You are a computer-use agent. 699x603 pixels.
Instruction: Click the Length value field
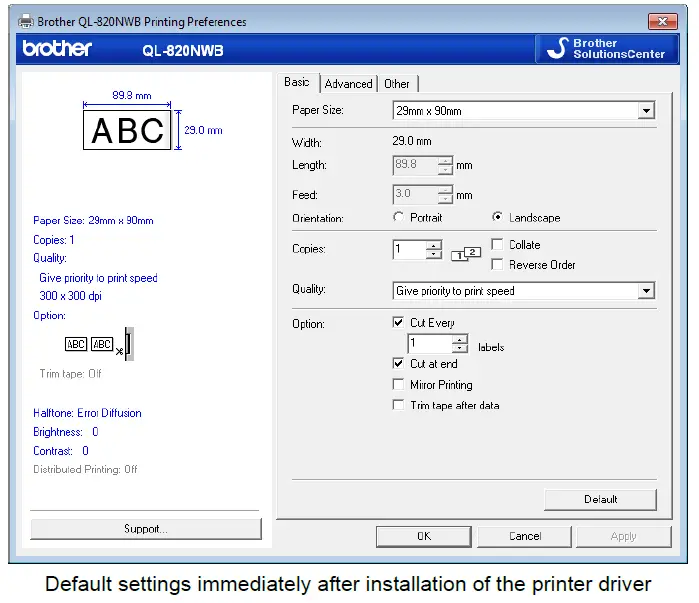(x=415, y=165)
